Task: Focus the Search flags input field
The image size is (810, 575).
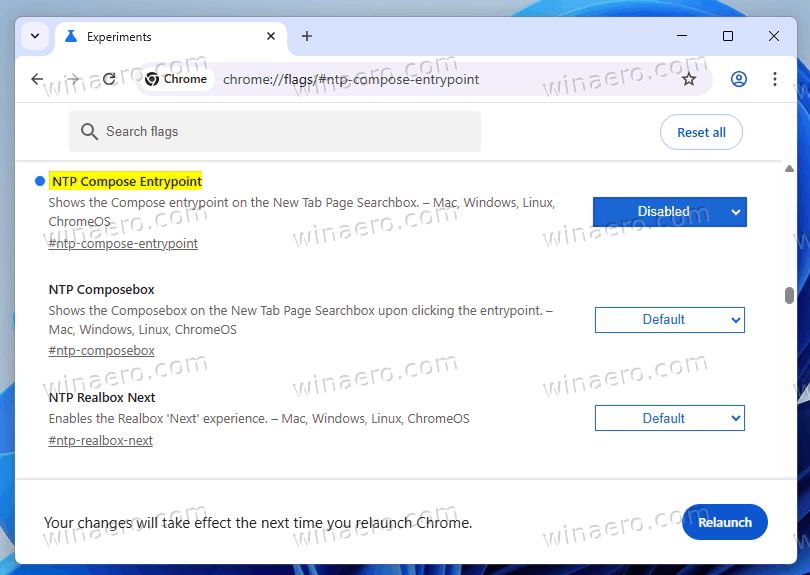Action: coord(275,132)
